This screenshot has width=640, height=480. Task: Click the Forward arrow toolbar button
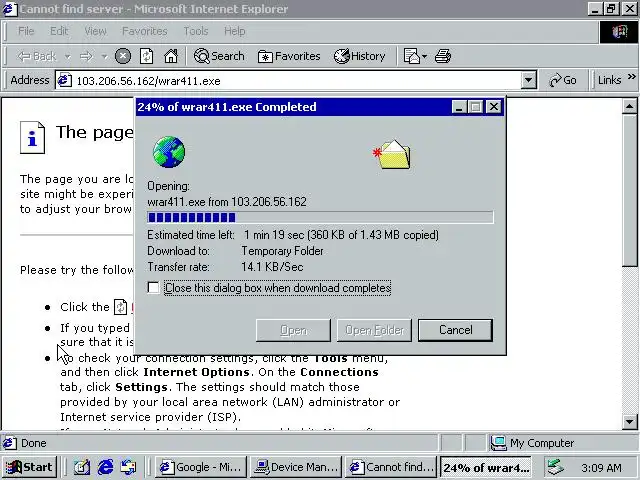86,56
